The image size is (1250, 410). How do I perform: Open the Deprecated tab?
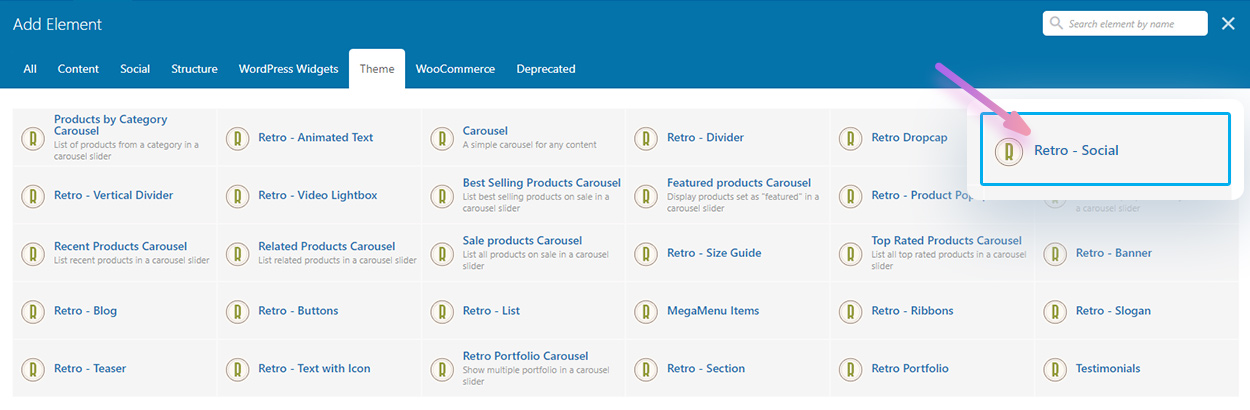pos(546,69)
